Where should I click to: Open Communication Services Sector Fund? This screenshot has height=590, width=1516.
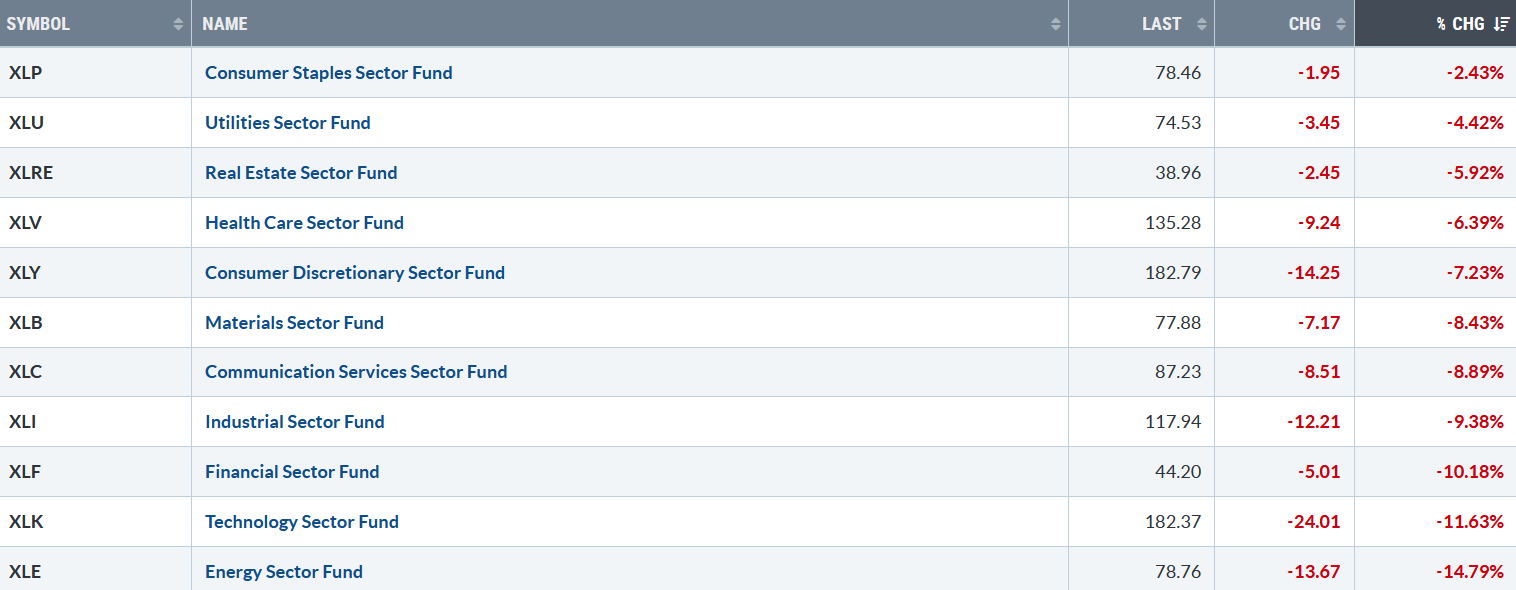click(x=356, y=372)
